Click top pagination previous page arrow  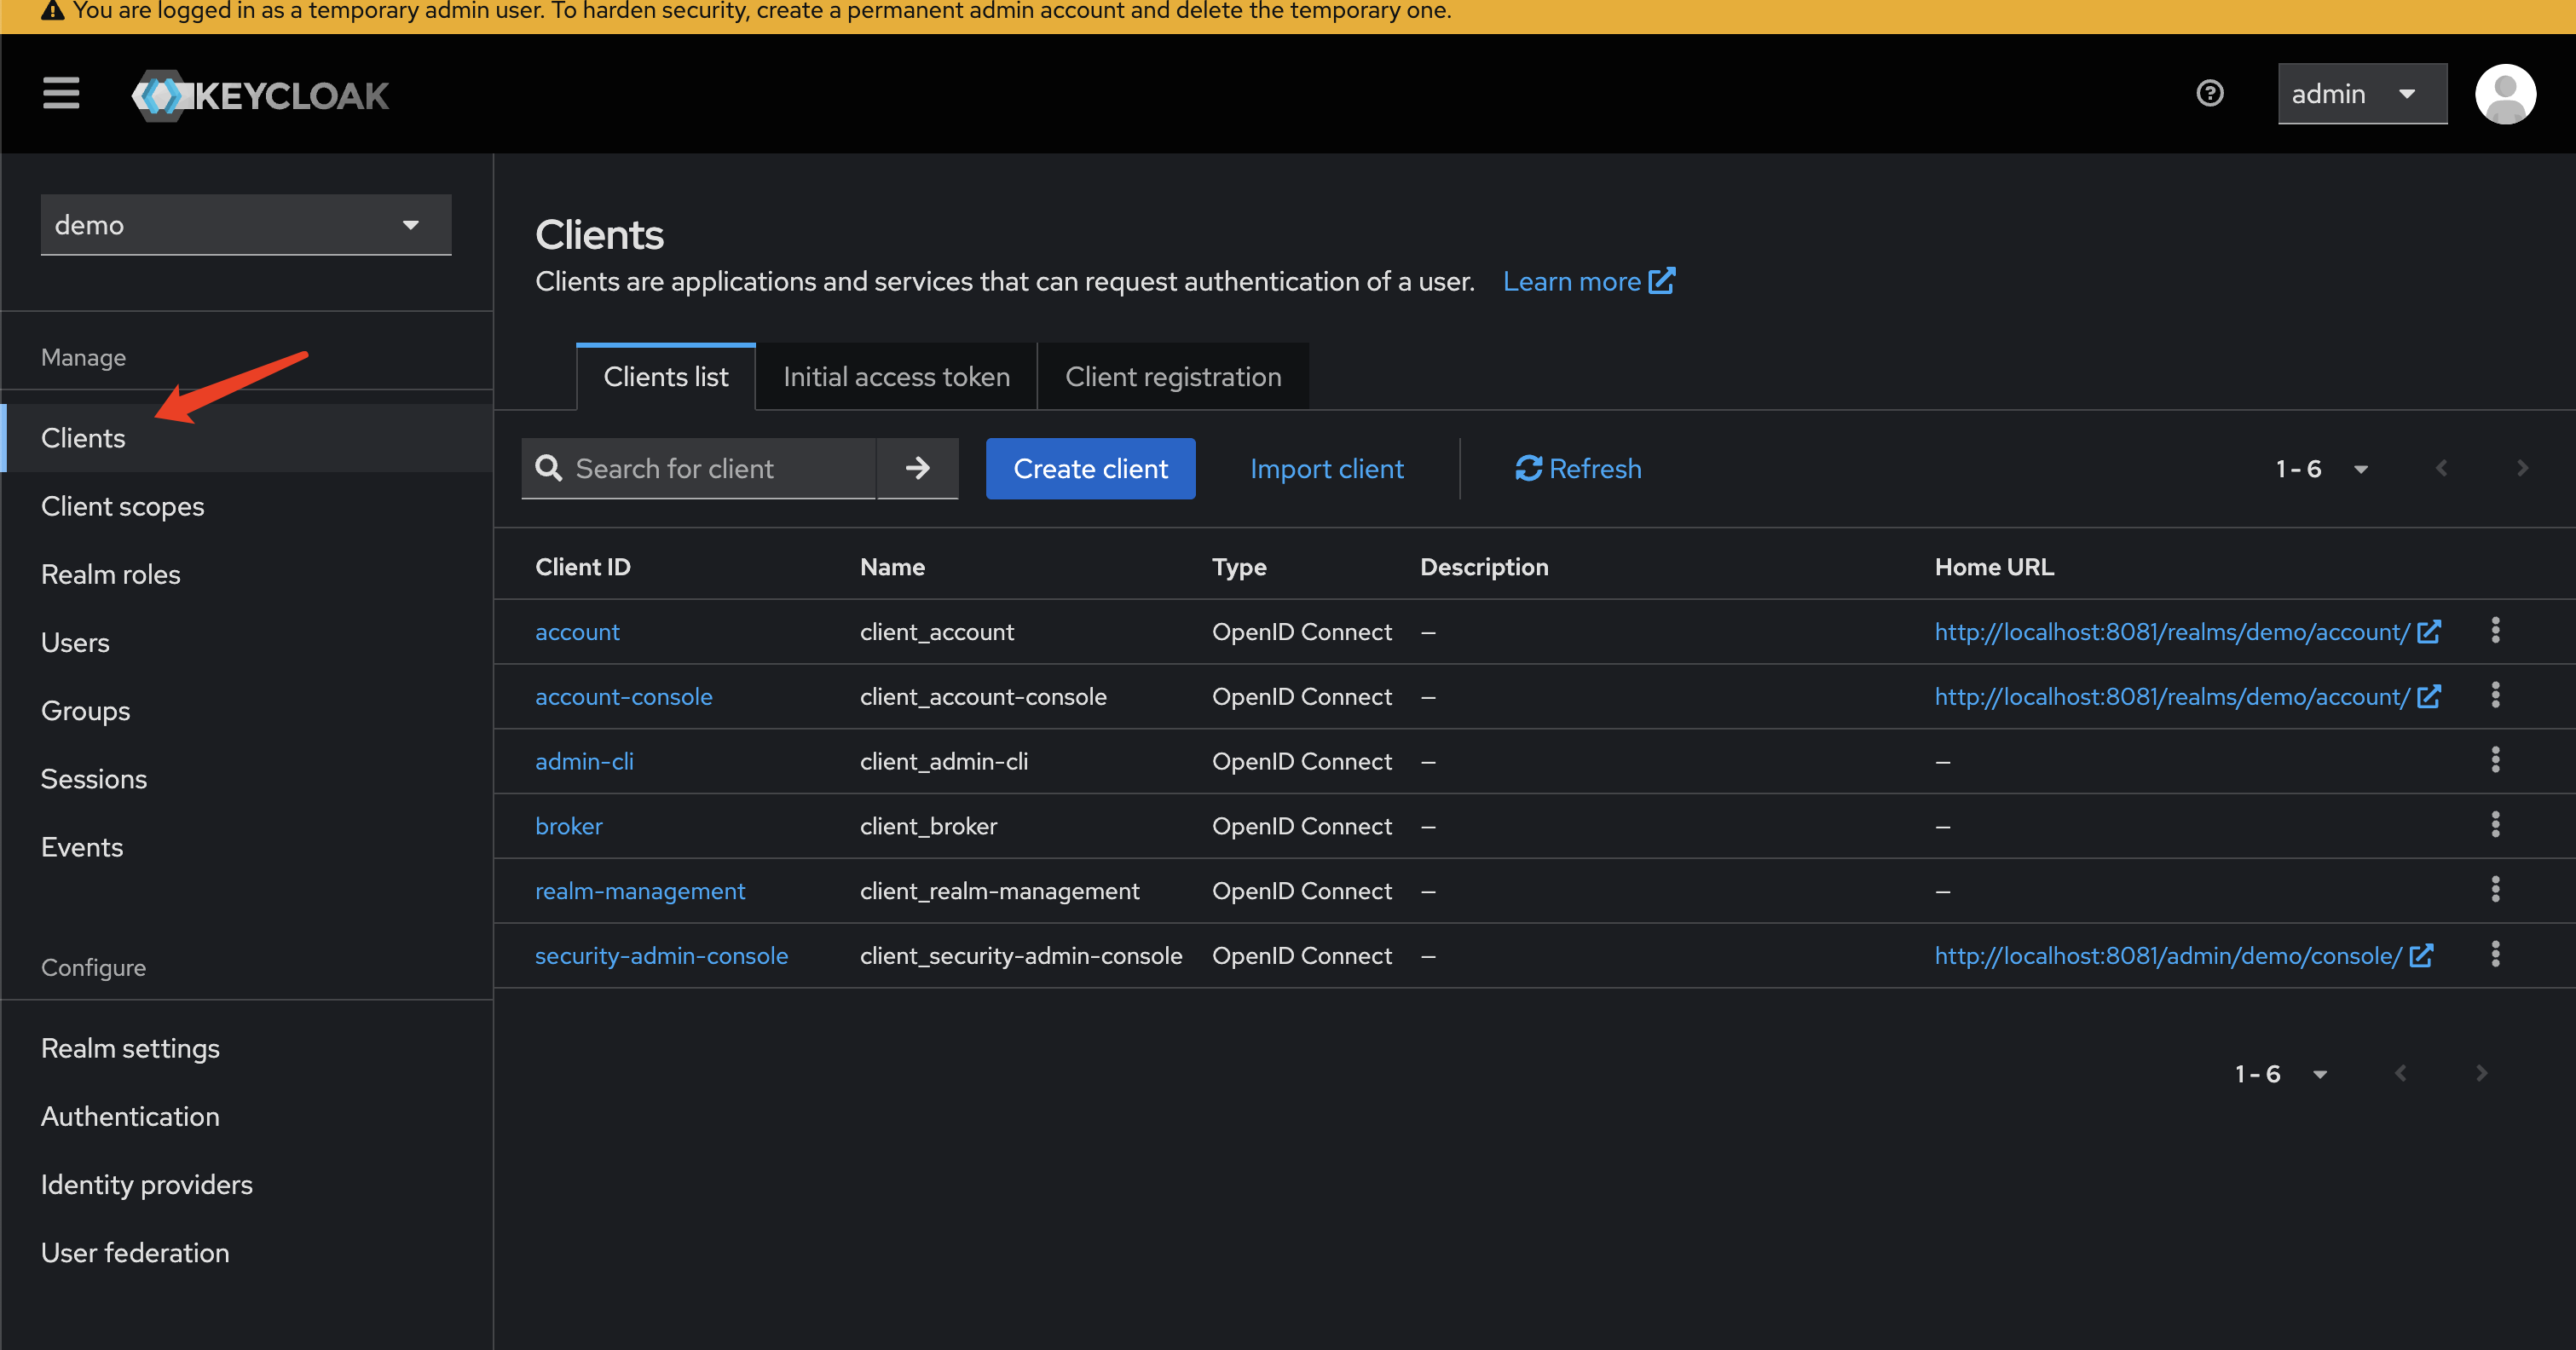[2441, 468]
